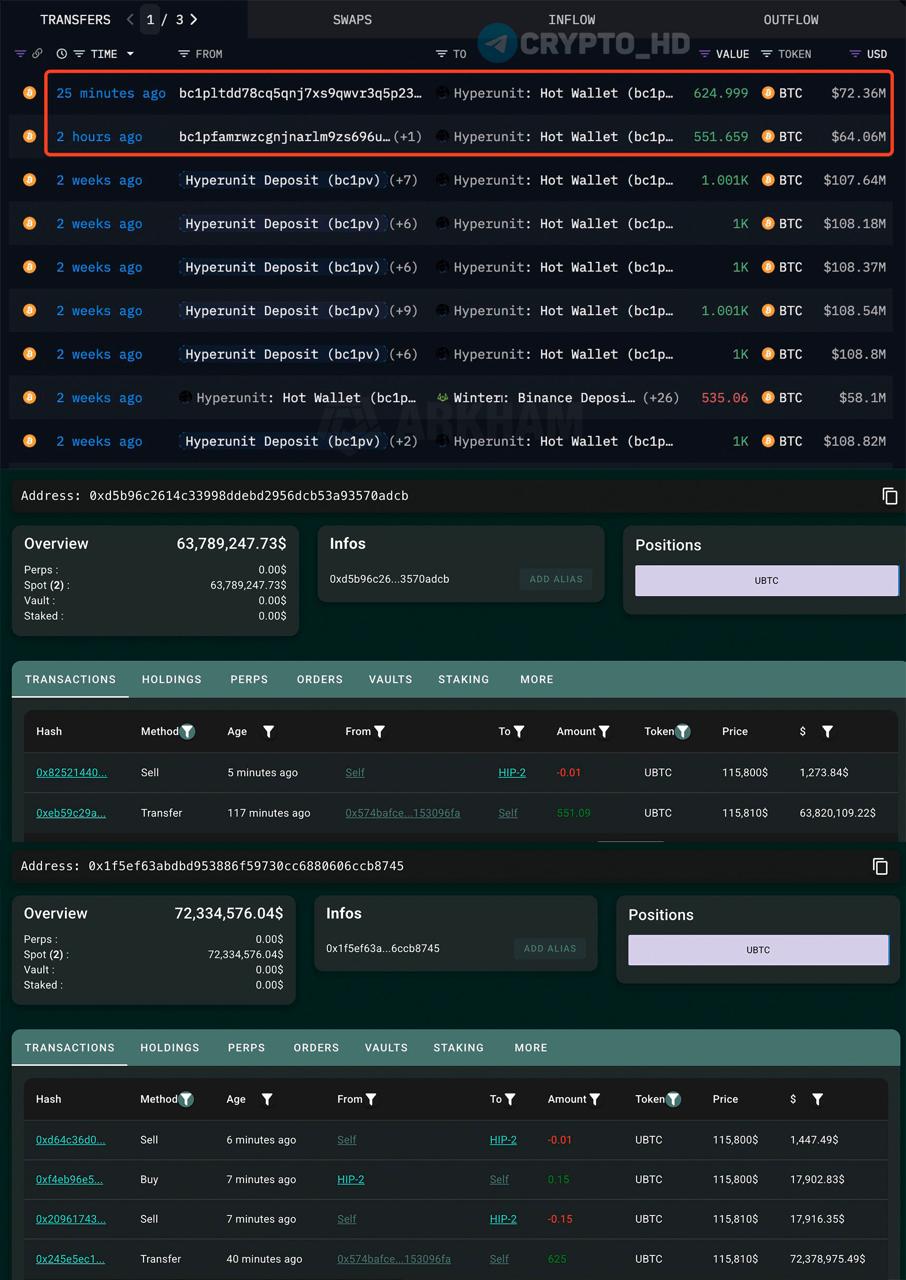This screenshot has height=1280, width=906.
Task: Go to next transfers page arrow
Action: (x=194, y=19)
